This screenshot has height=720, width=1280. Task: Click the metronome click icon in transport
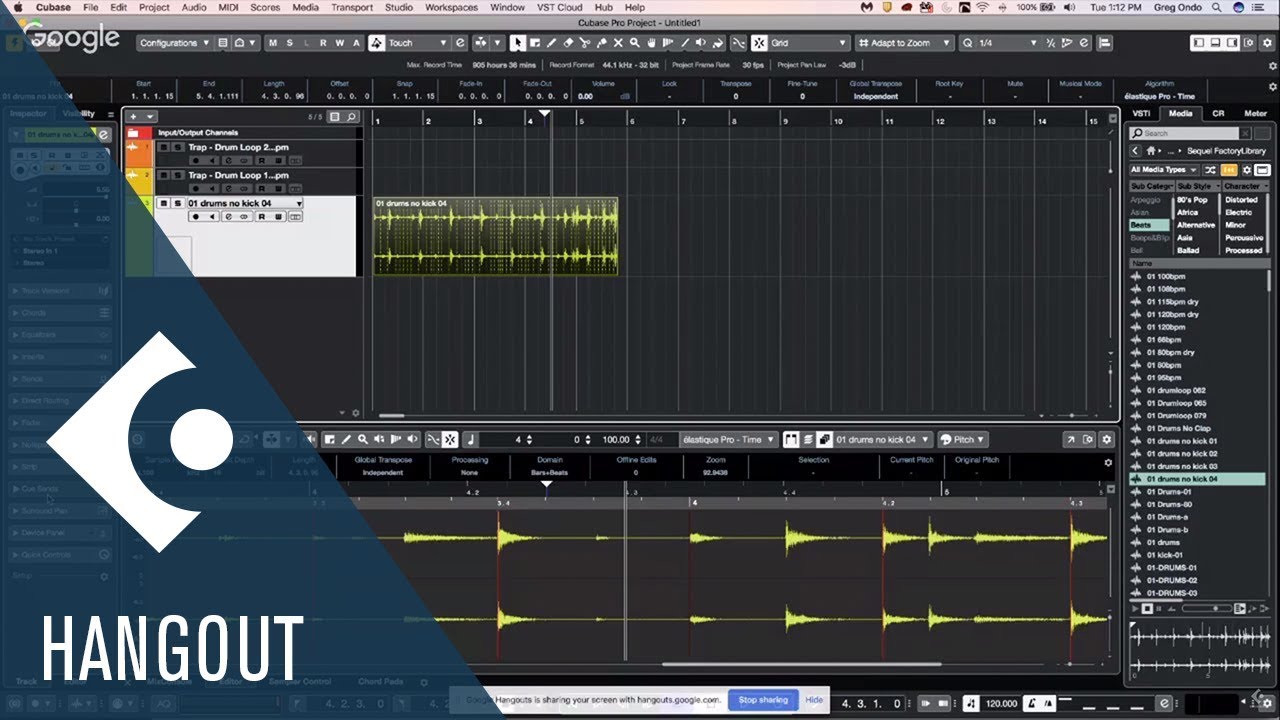[x=1033, y=704]
